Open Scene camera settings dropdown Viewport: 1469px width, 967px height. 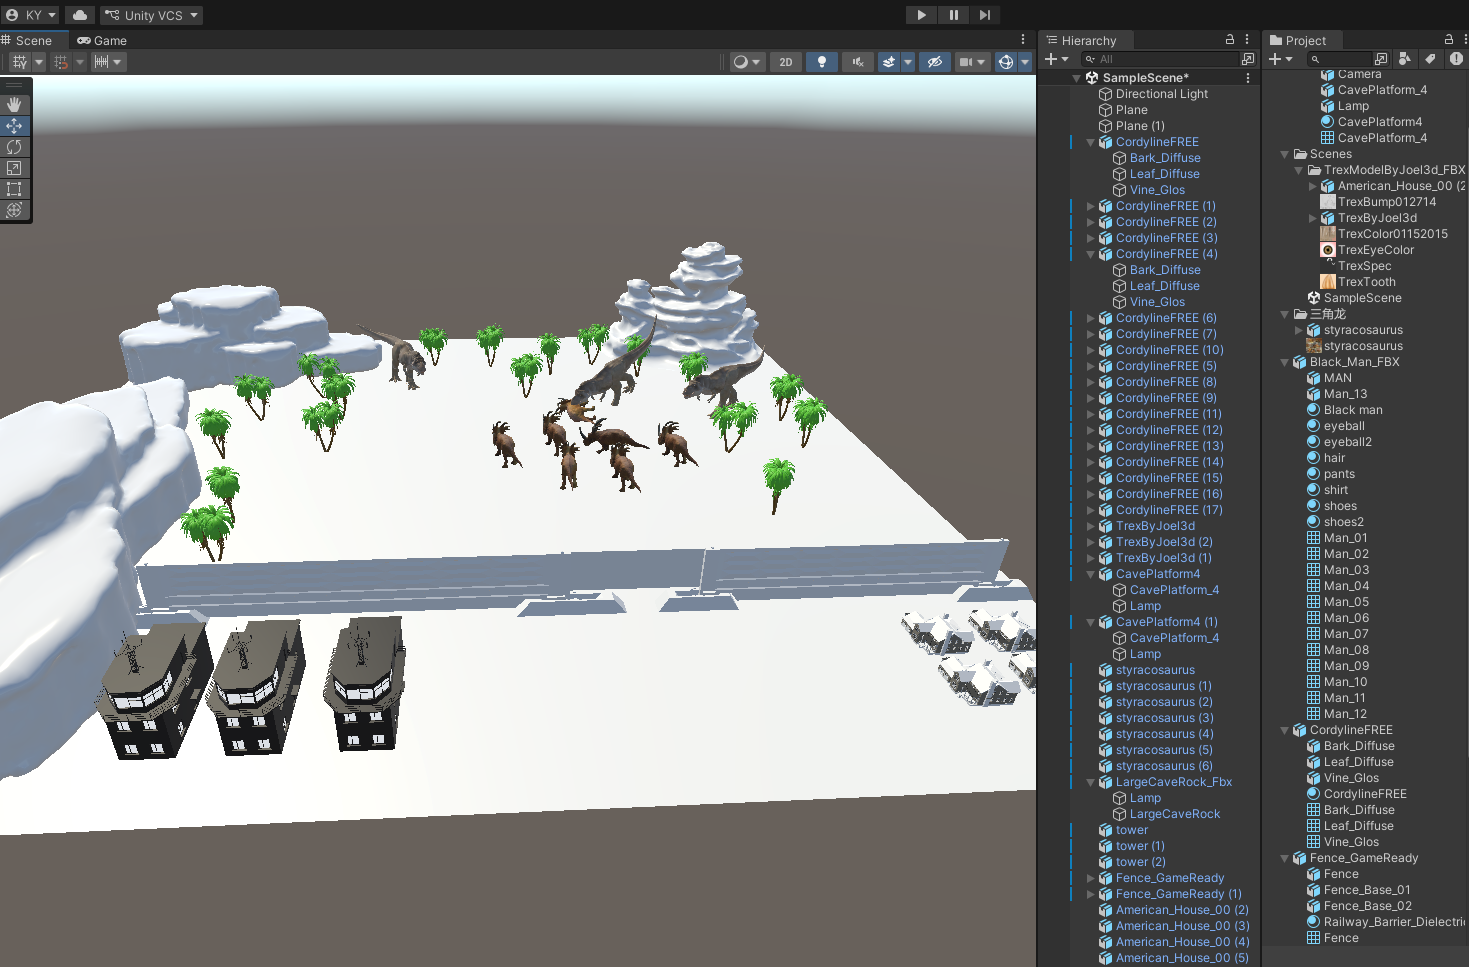pos(973,62)
